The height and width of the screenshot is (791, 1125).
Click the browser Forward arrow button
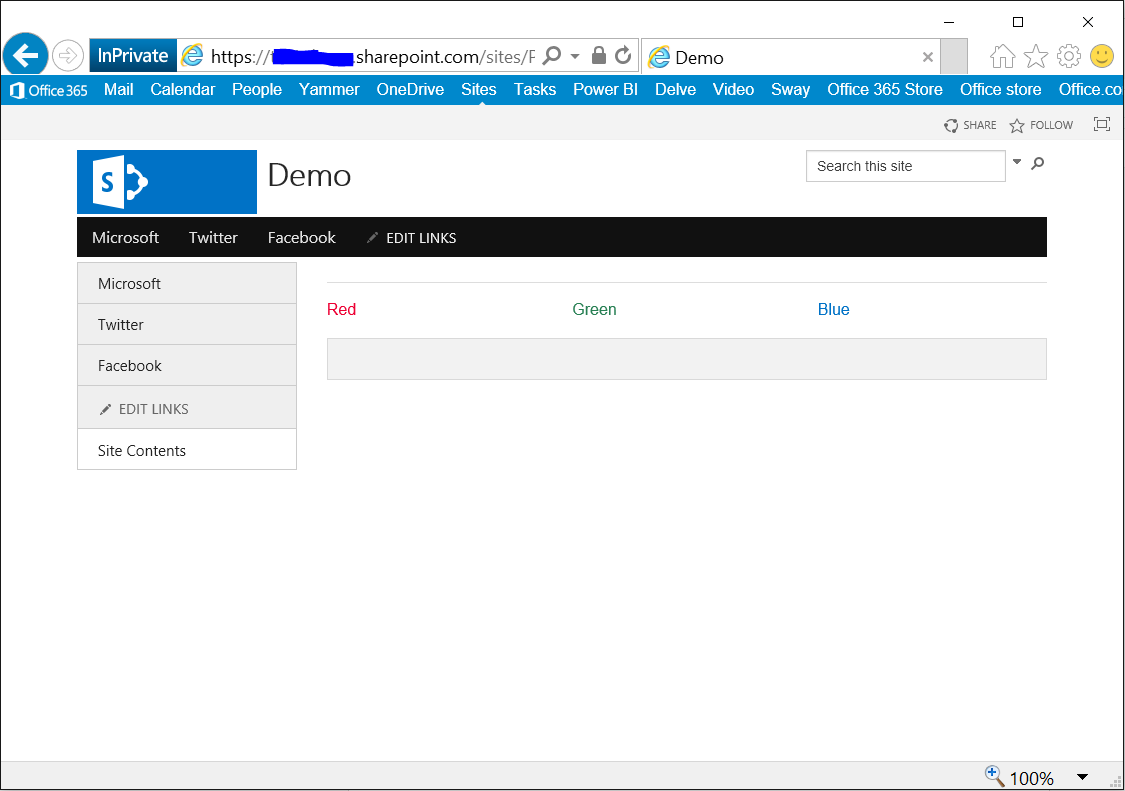(x=67, y=55)
